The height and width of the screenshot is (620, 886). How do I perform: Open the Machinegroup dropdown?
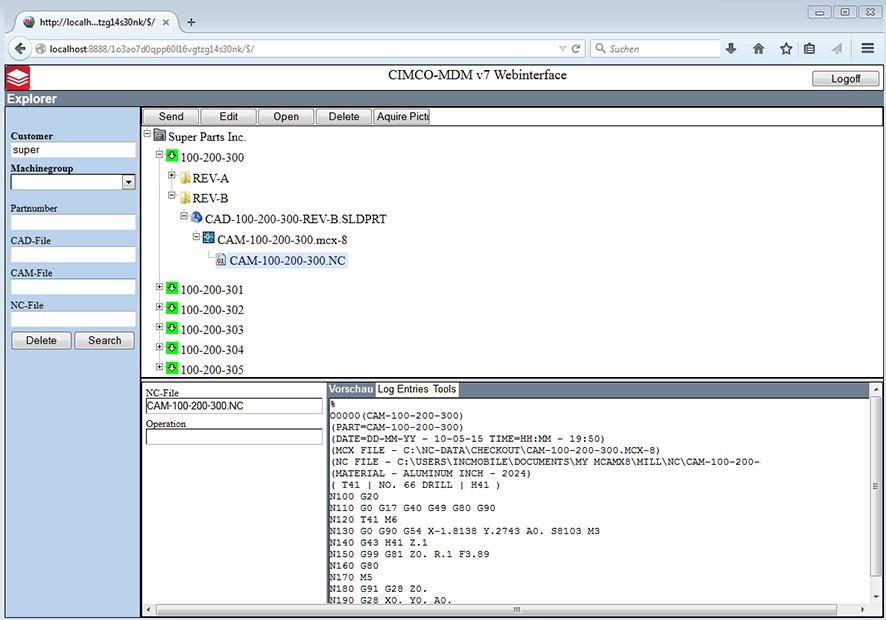129,182
